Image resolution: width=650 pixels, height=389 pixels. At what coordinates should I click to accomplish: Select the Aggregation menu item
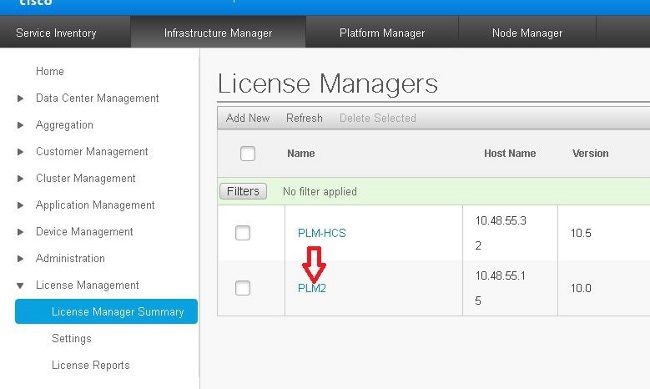(65, 125)
